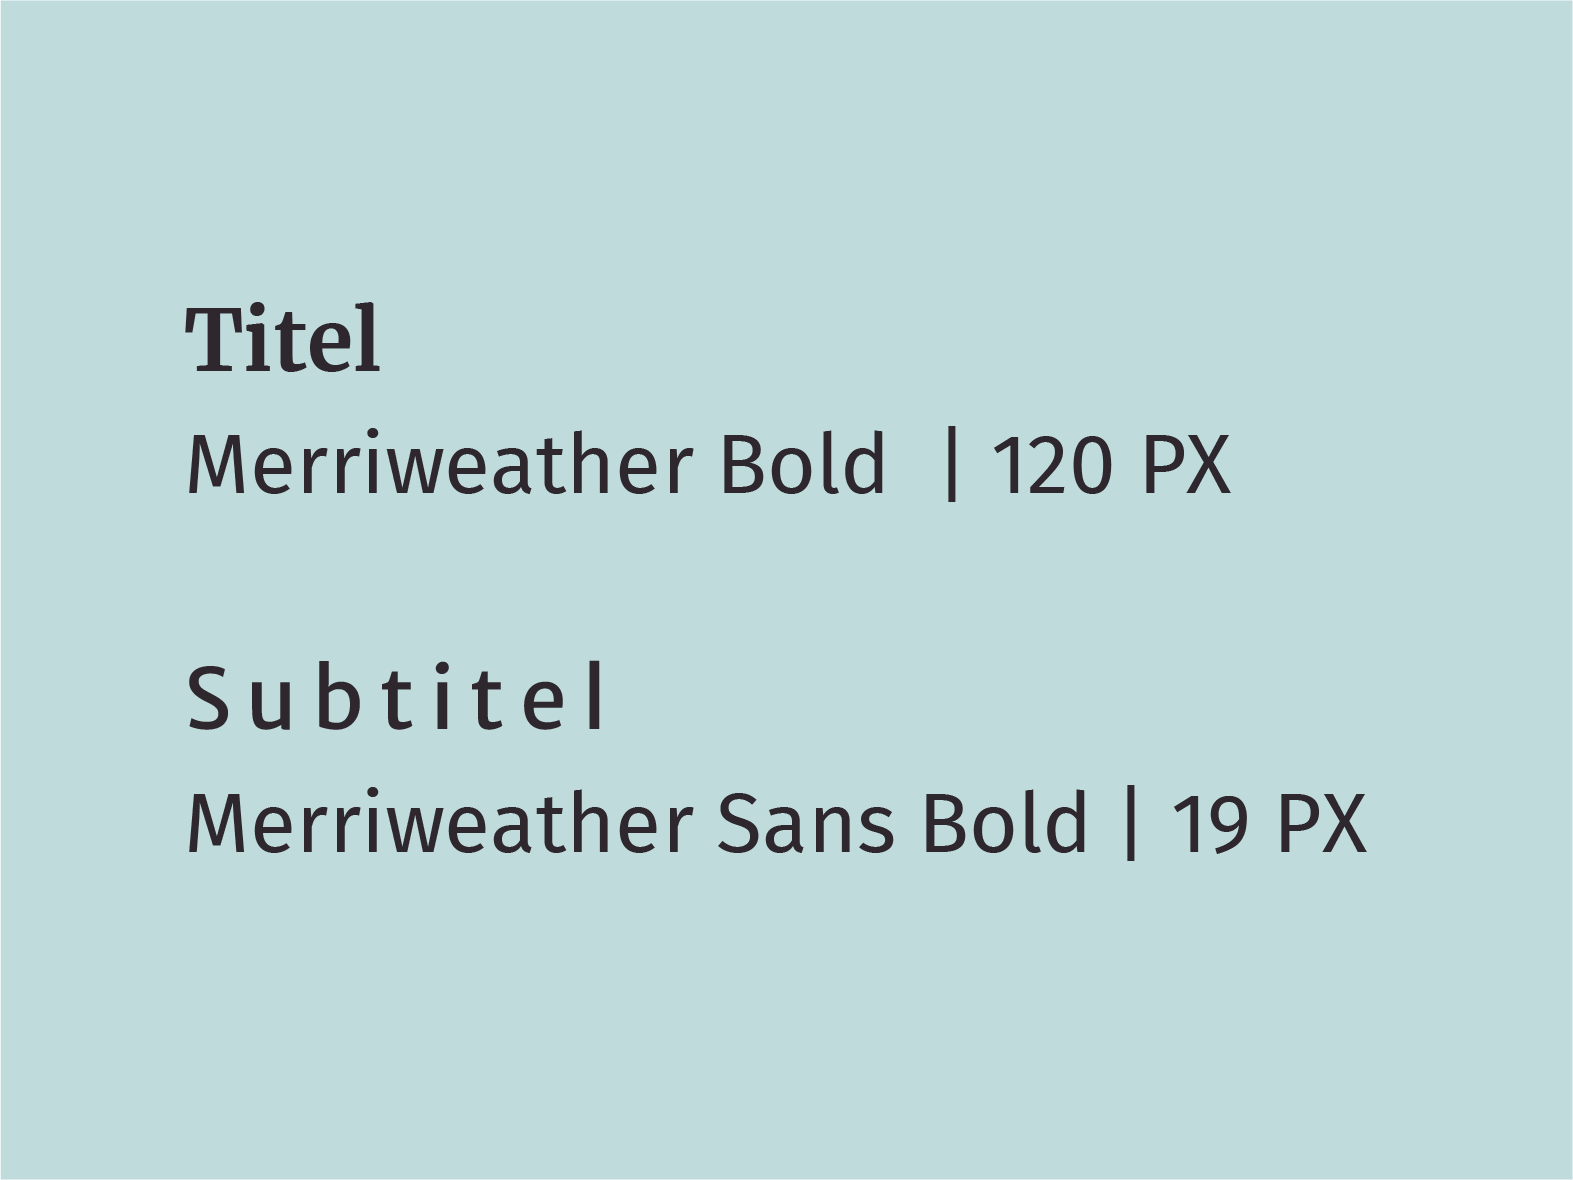Click the final letter 'l' of Subtitel
Viewport: 1573px width, 1180px height.
598,696
